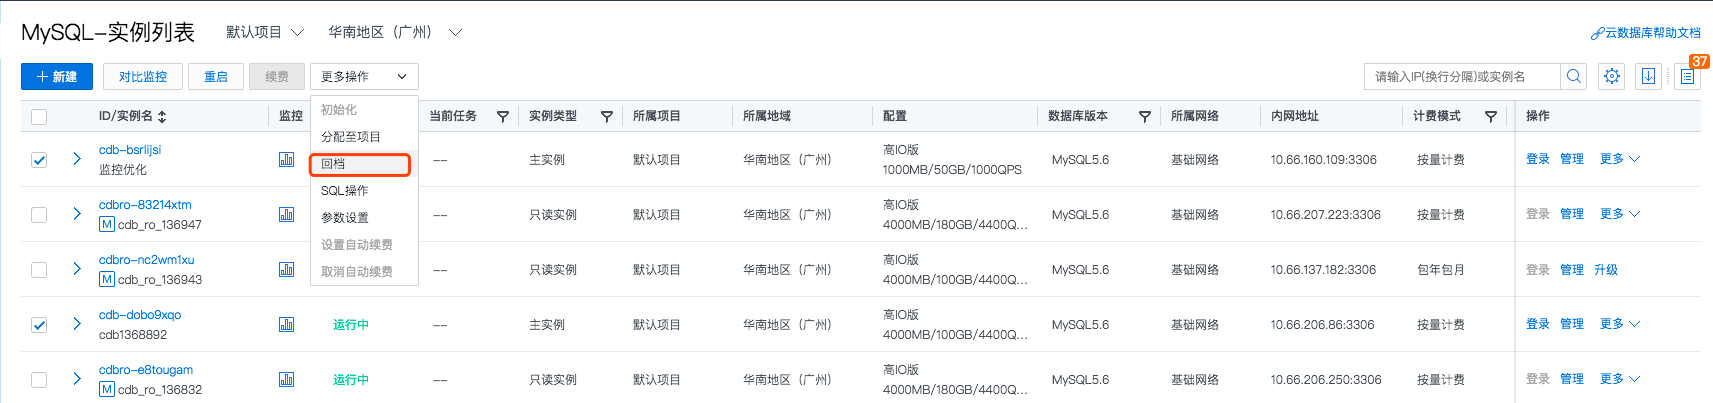Uncheck the cdb-bsrlijsi row checkbox
Viewport: 1713px width, 403px height.
pos(39,160)
